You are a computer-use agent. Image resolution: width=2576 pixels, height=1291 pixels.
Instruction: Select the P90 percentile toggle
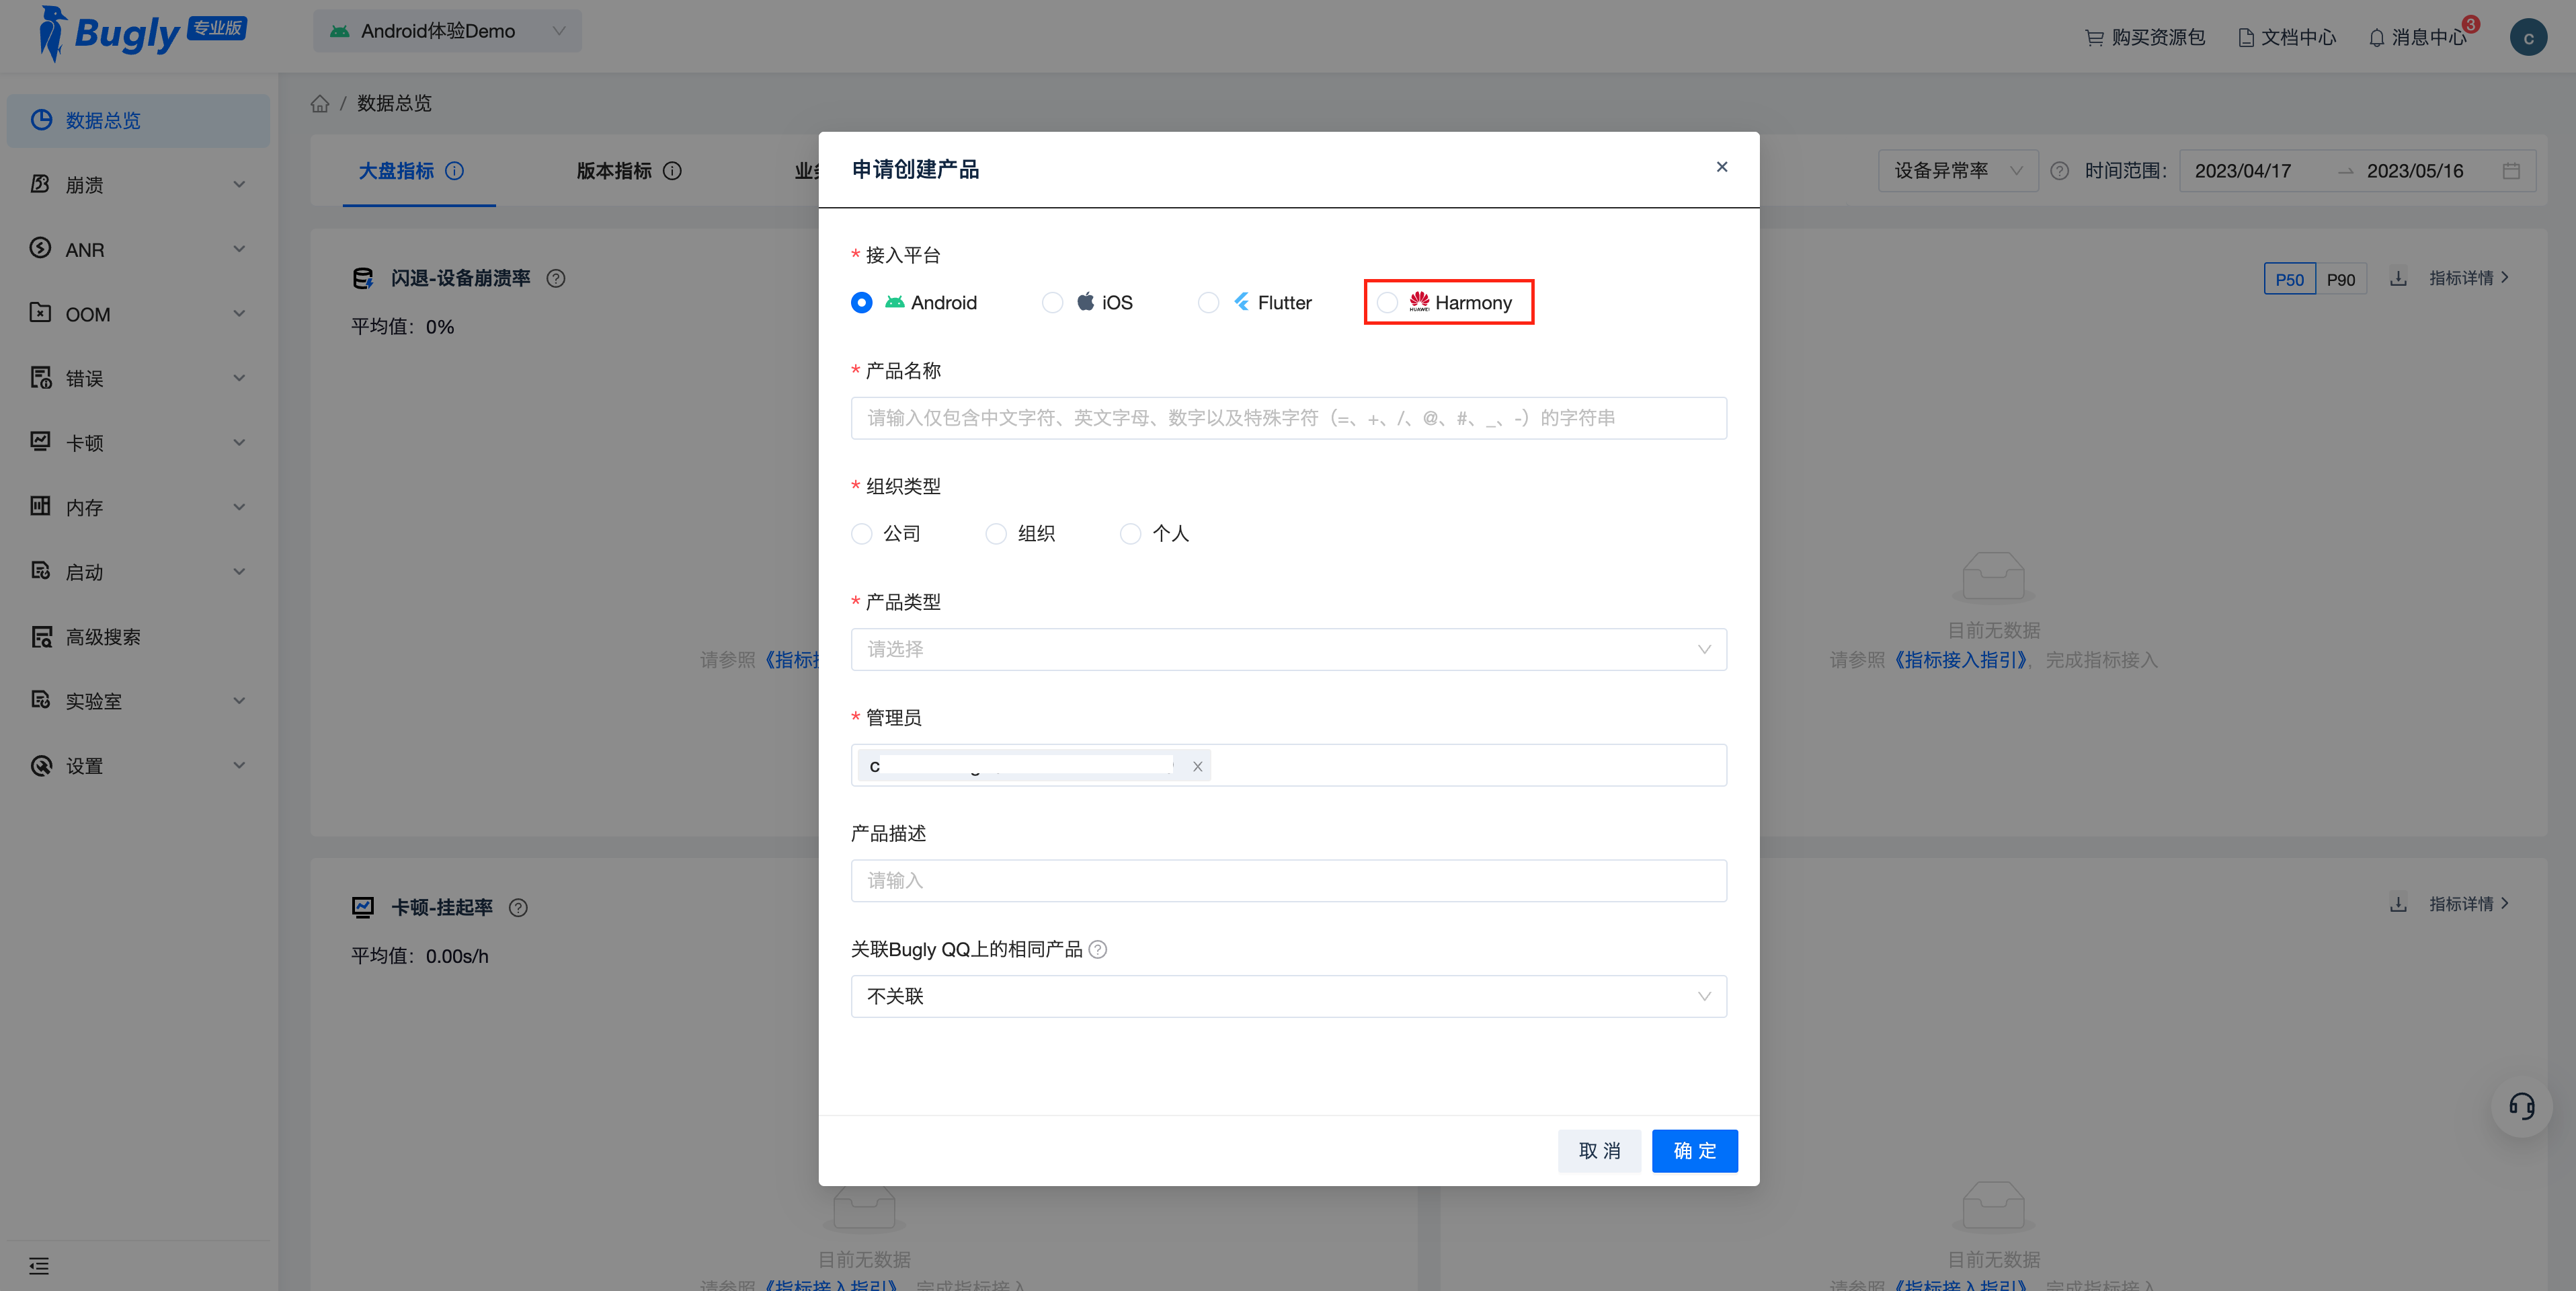pyautogui.click(x=2341, y=279)
